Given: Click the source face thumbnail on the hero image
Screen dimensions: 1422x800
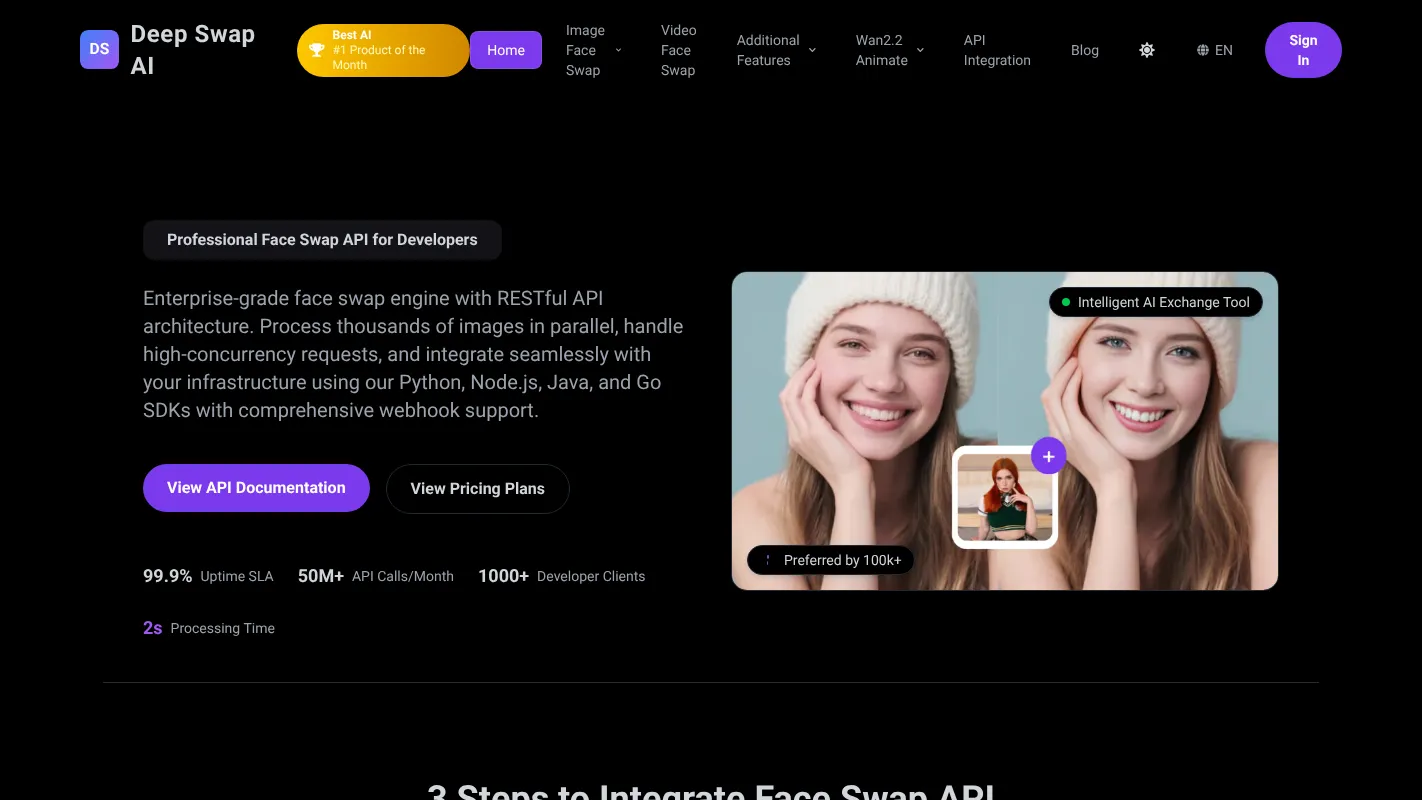Looking at the screenshot, I should (1004, 497).
